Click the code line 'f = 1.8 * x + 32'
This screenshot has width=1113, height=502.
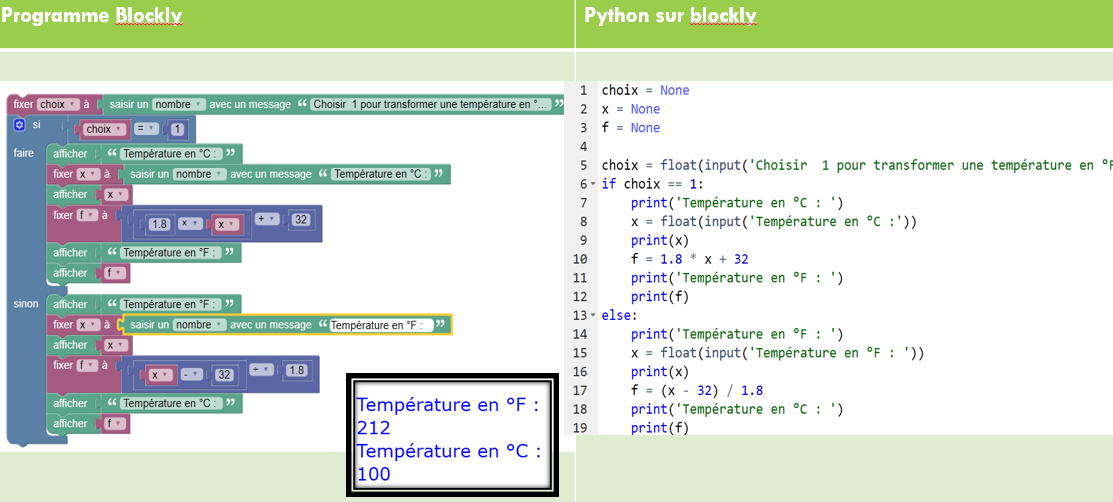pyautogui.click(x=690, y=259)
